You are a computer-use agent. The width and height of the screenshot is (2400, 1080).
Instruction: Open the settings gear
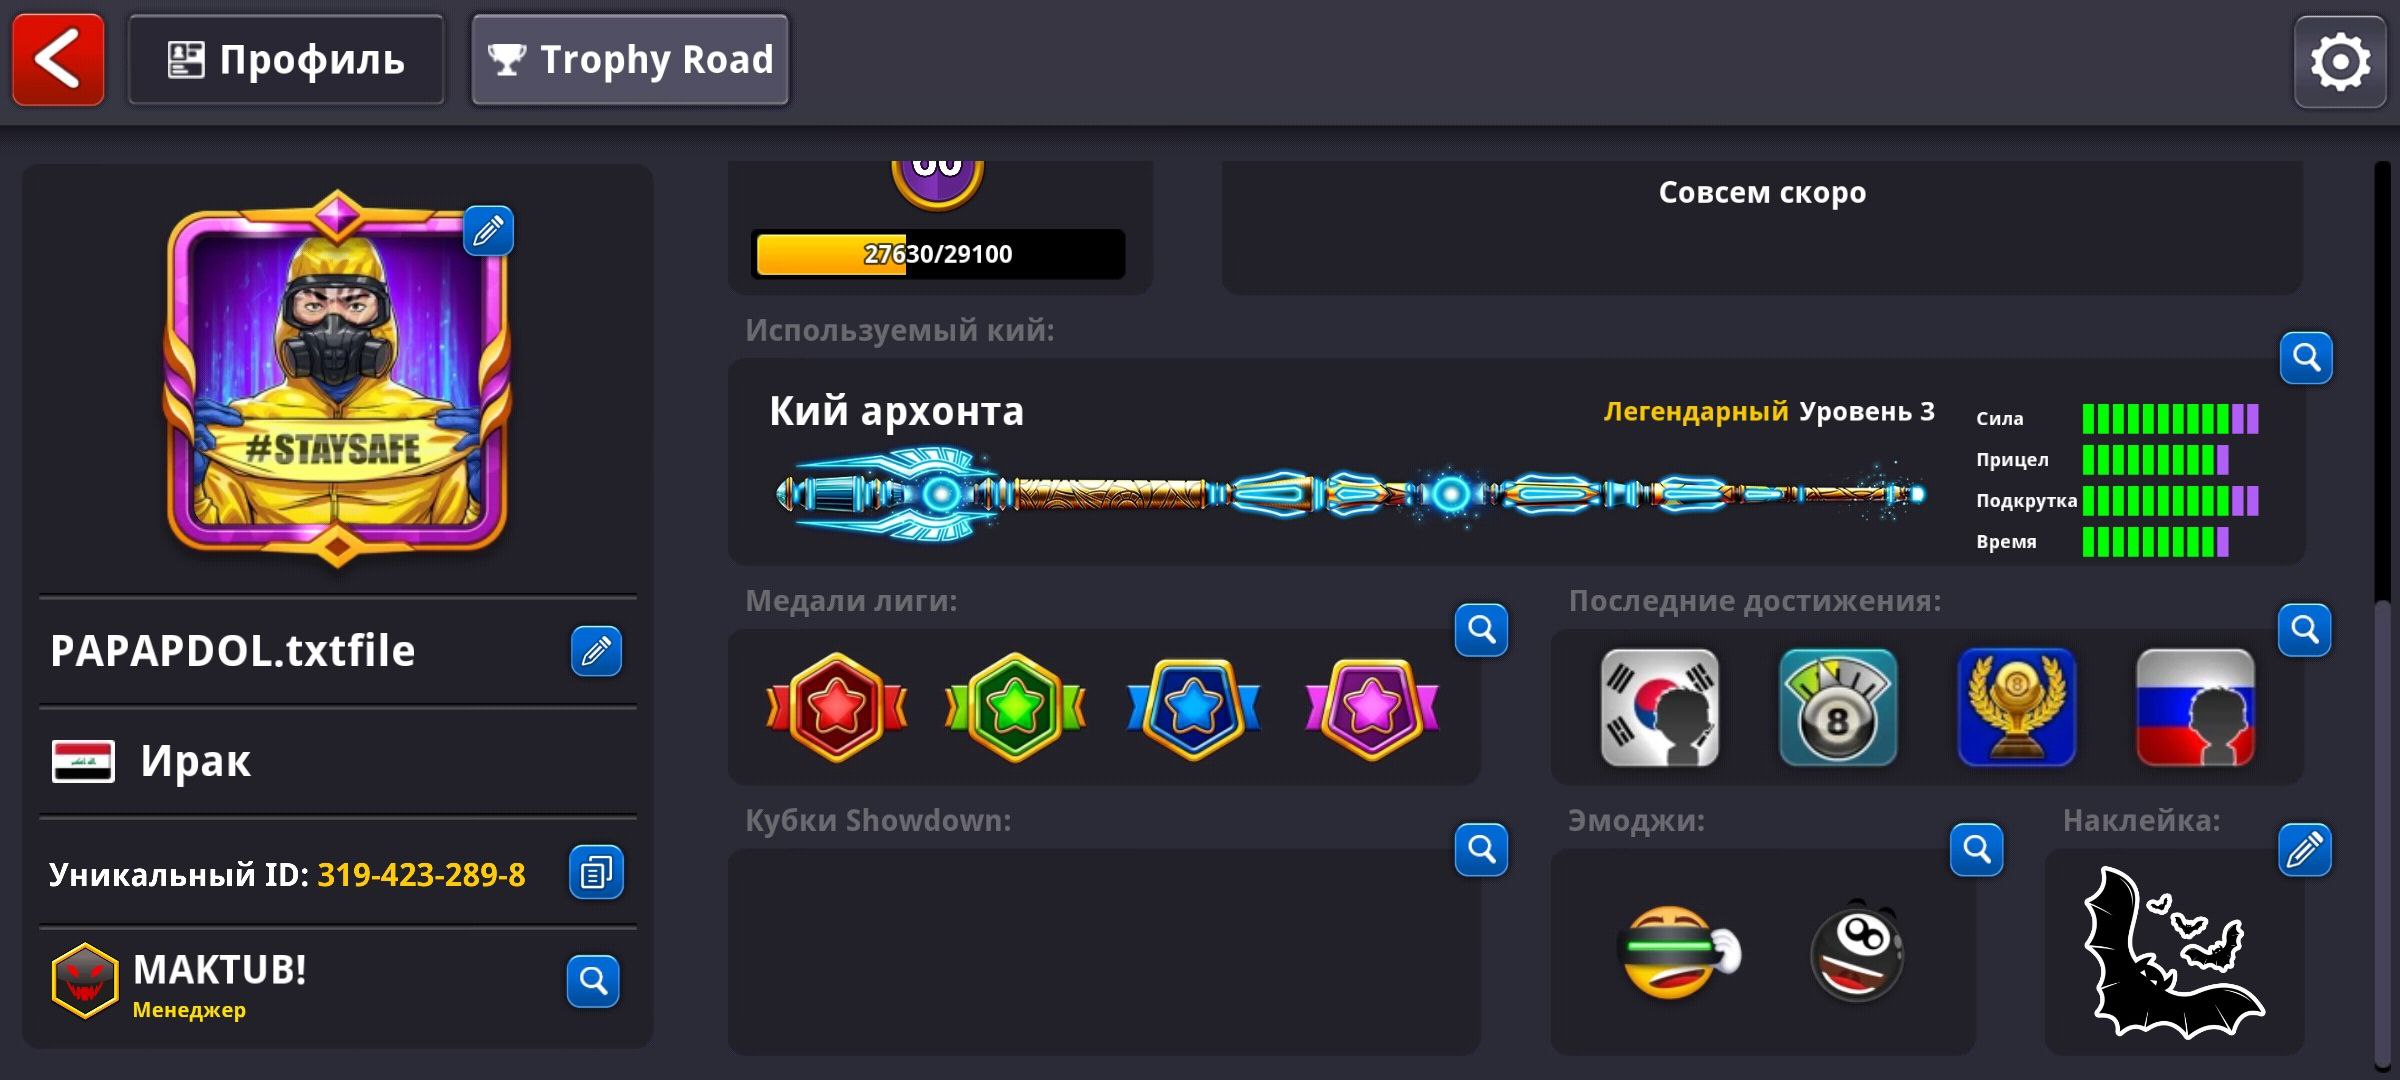2339,61
